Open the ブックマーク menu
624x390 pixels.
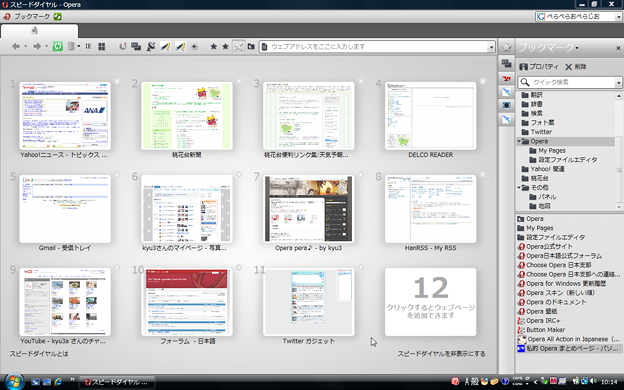(32, 17)
